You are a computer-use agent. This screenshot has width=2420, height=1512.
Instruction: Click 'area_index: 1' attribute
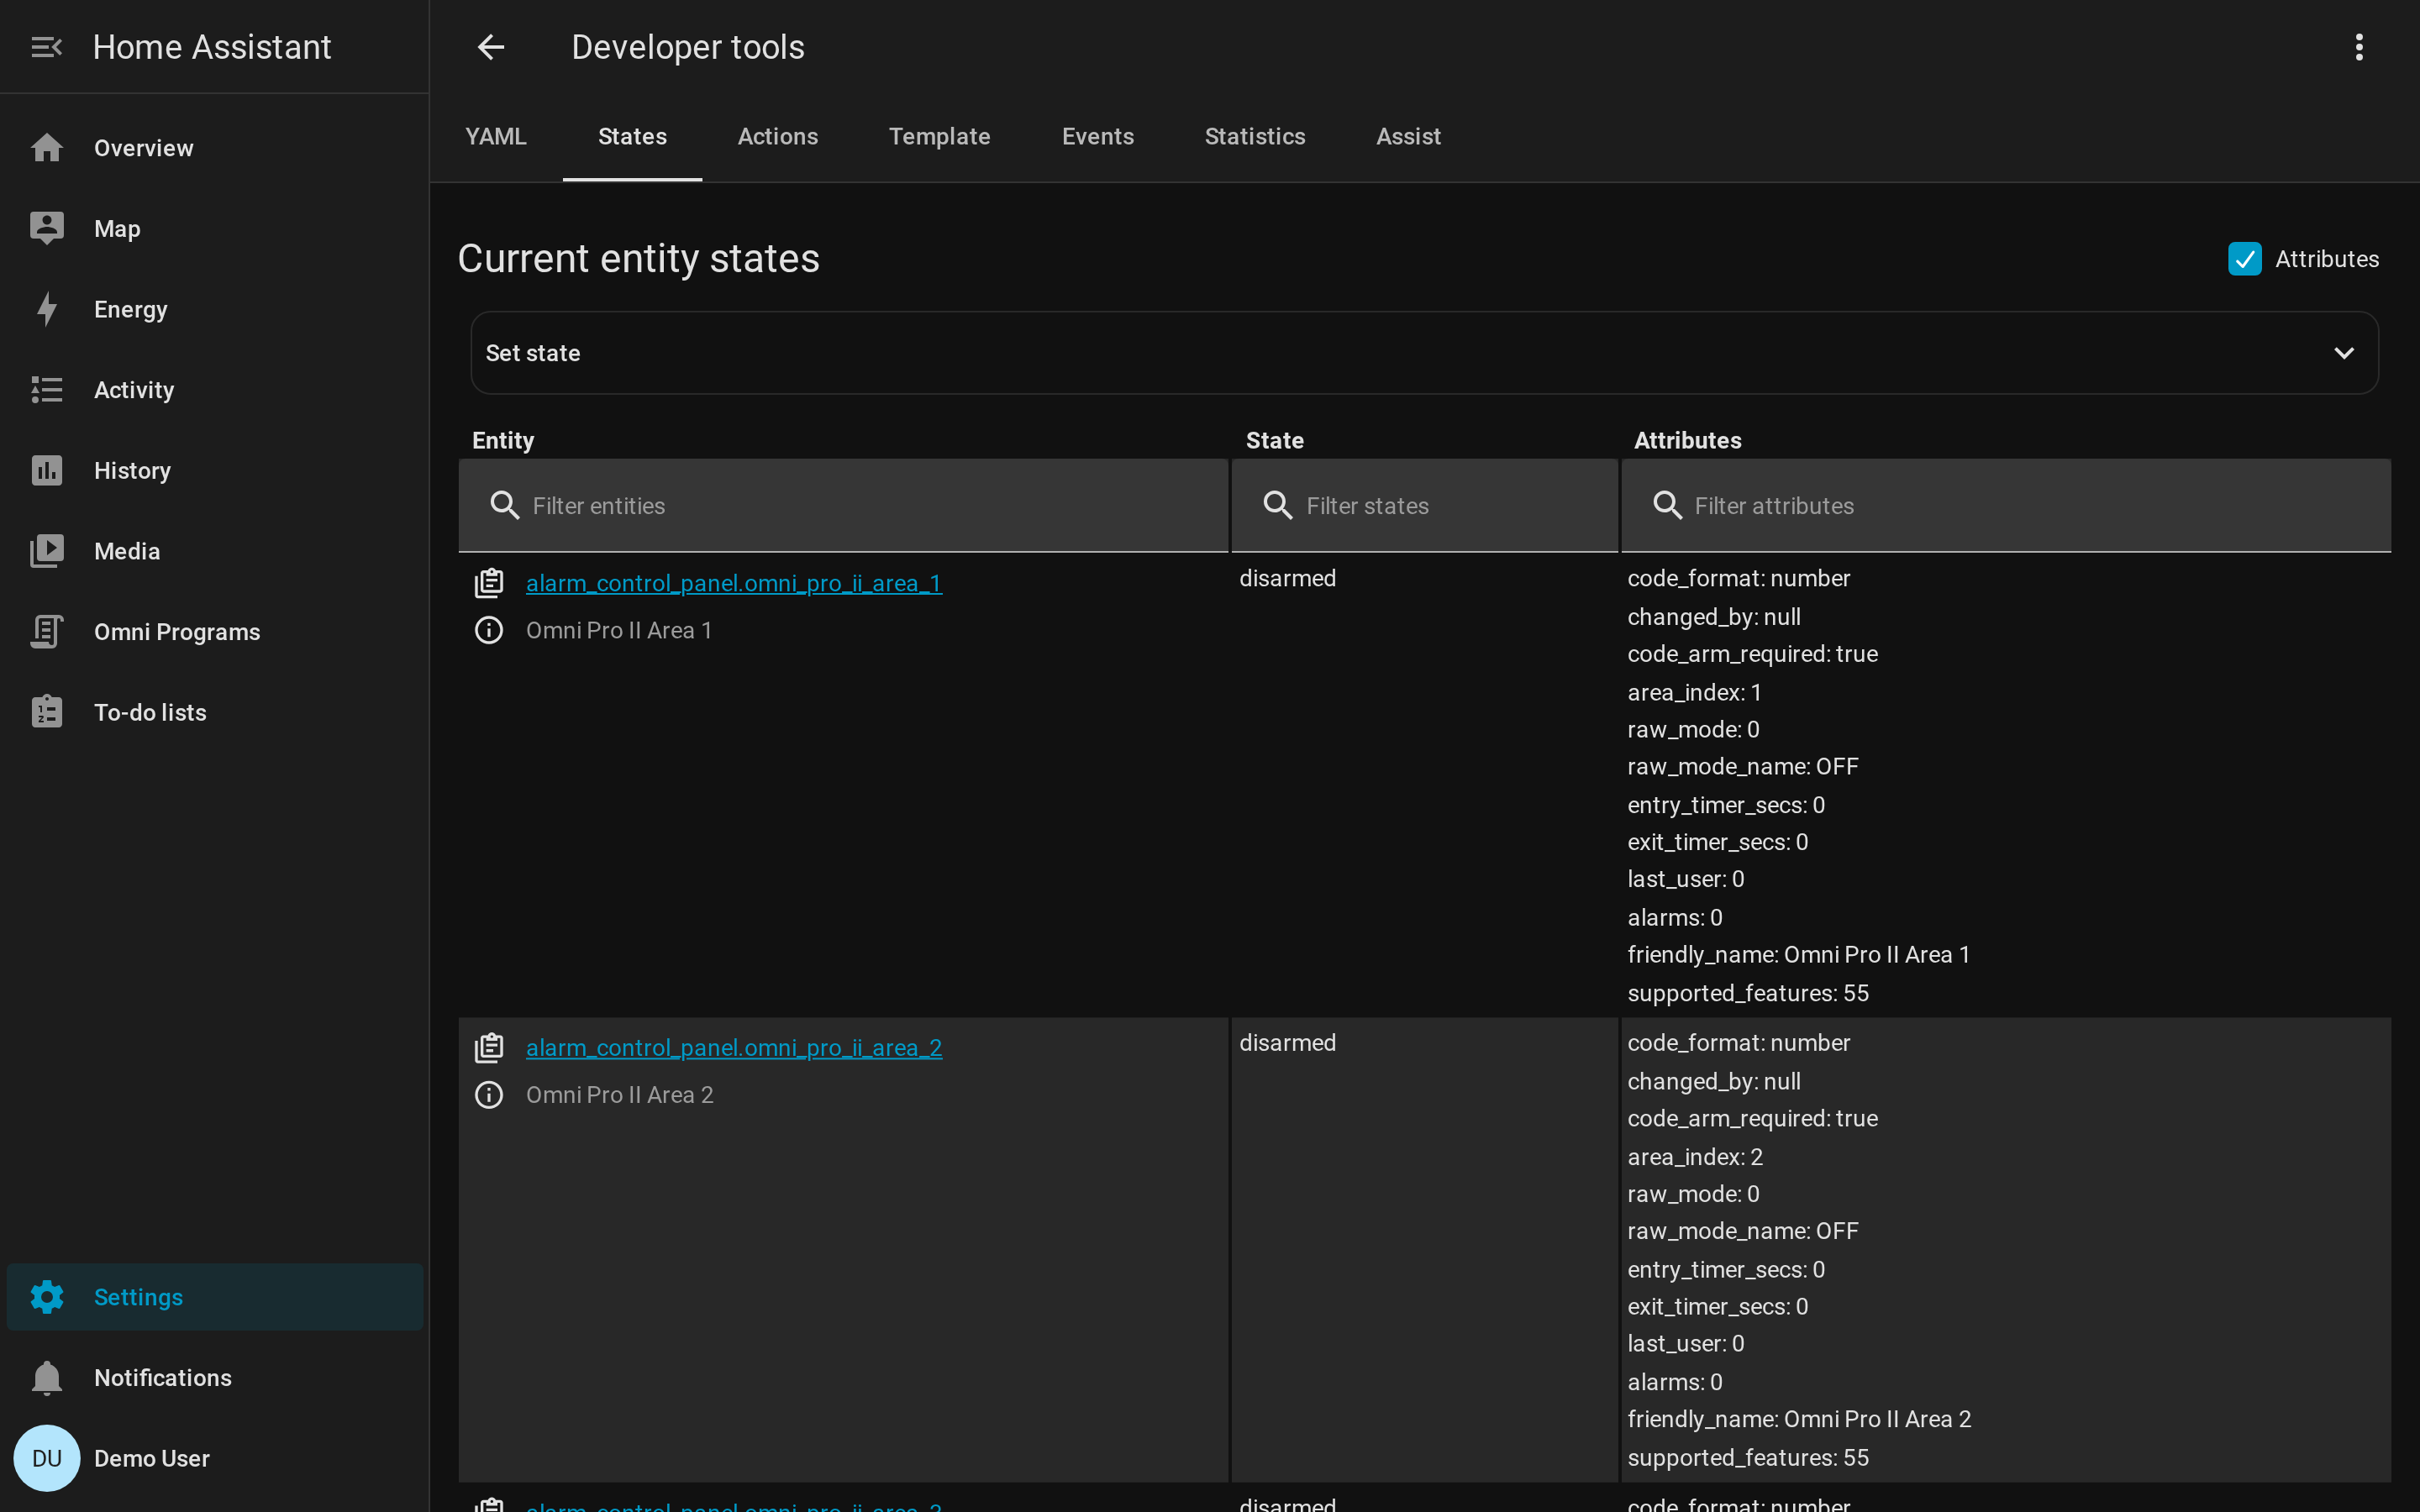tap(1694, 692)
